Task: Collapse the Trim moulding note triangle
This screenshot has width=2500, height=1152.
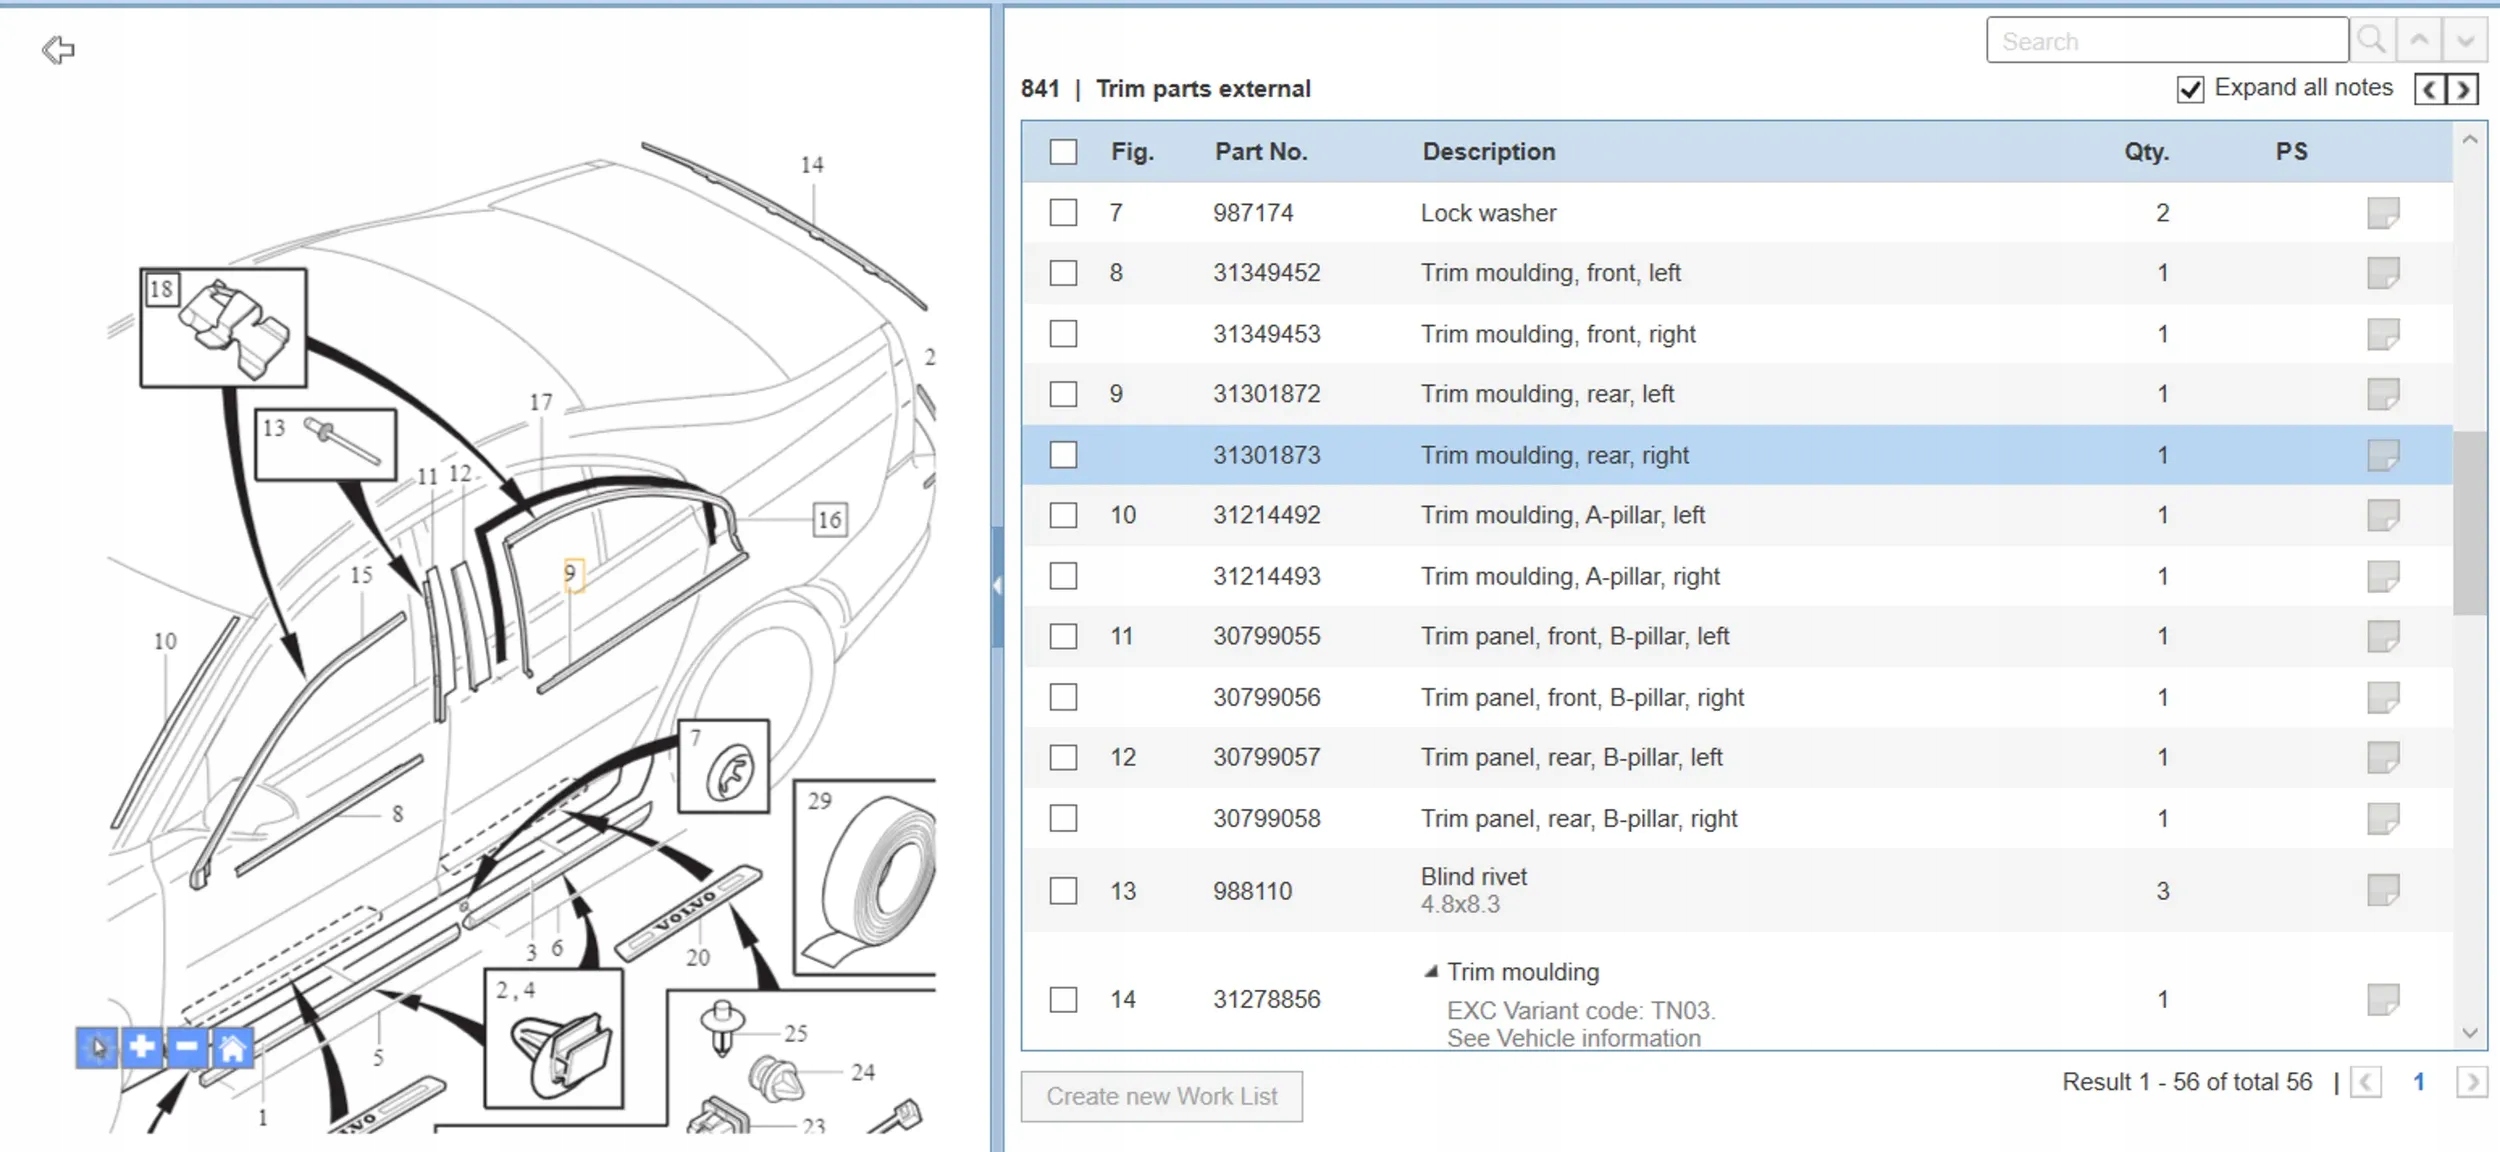Action: (x=1431, y=971)
